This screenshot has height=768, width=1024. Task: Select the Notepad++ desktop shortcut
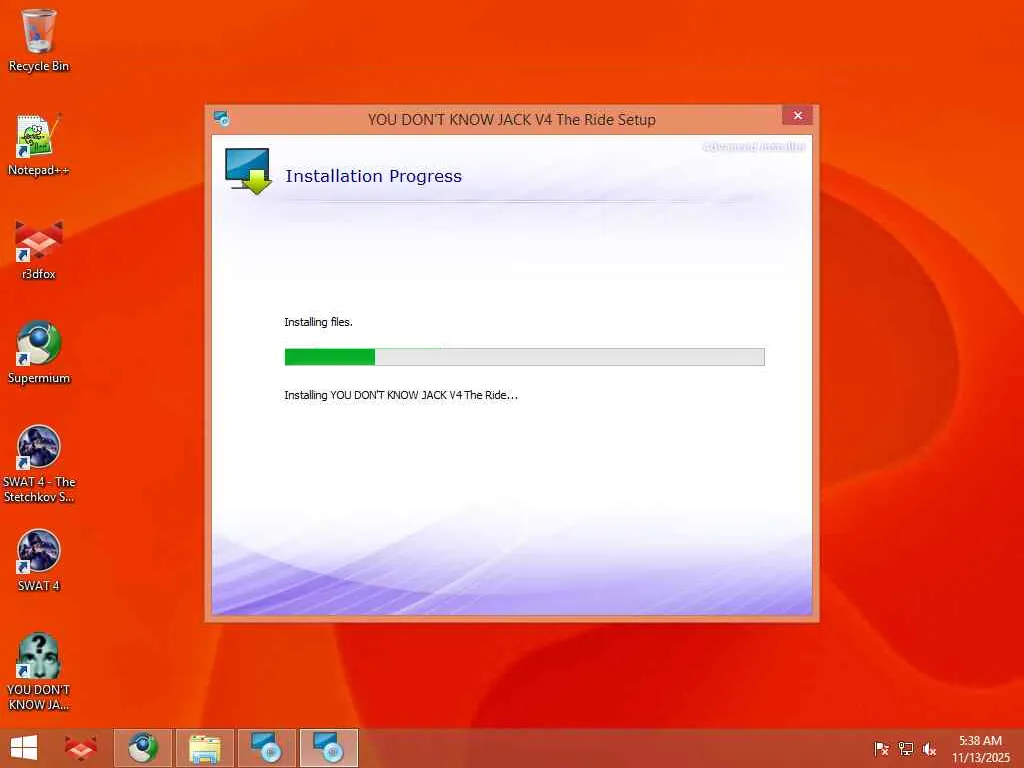pos(39,145)
